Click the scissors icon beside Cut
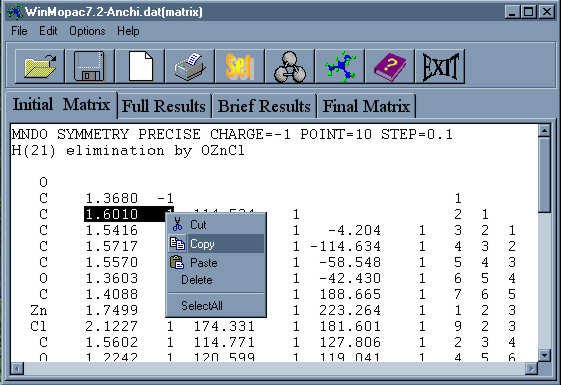This screenshot has height=385, width=561. [x=177, y=224]
